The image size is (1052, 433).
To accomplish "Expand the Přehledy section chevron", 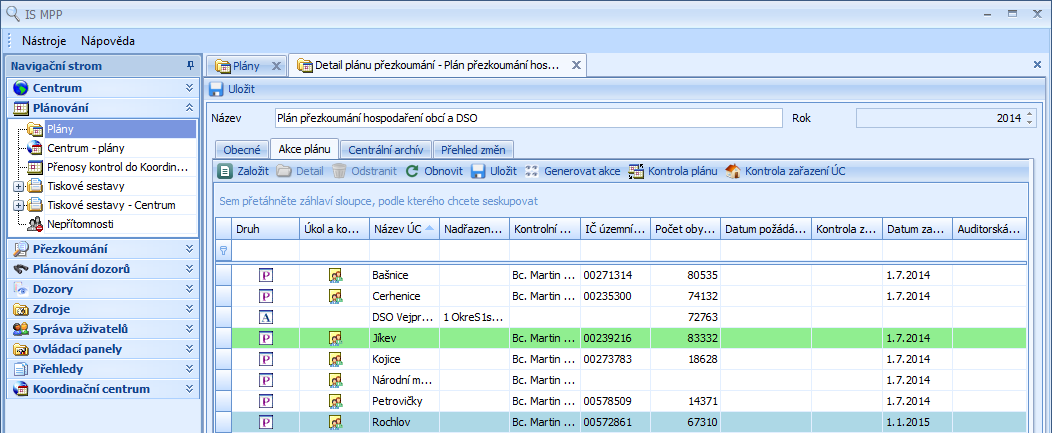I will click(189, 369).
